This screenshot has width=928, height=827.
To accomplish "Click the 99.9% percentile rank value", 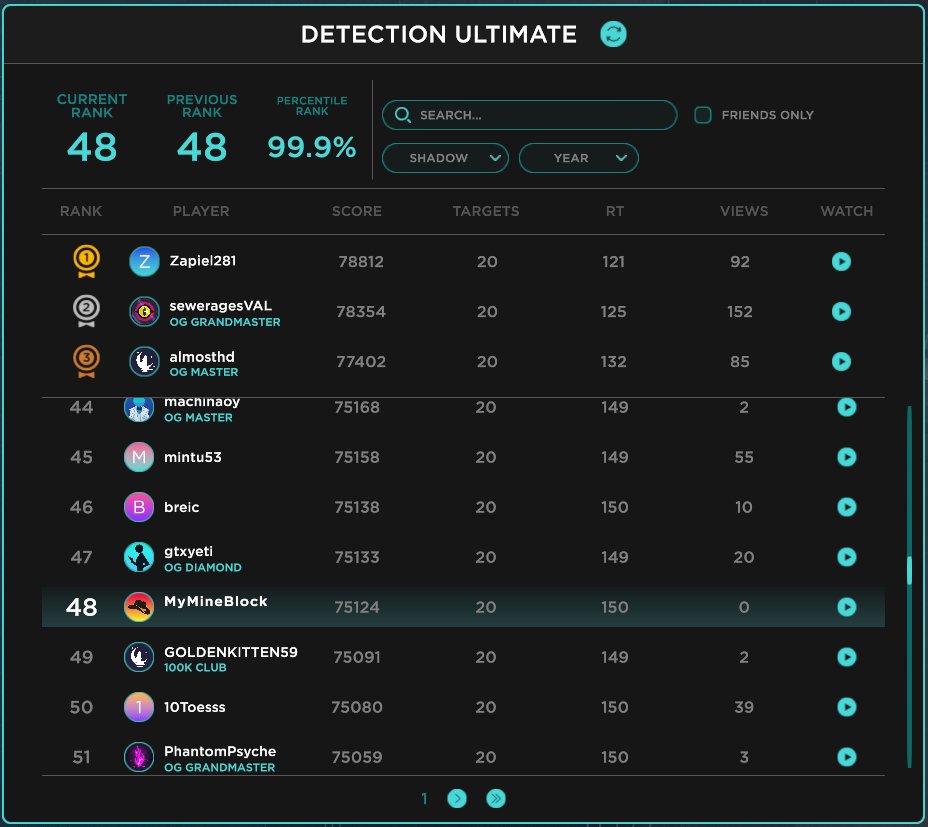I will point(312,147).
